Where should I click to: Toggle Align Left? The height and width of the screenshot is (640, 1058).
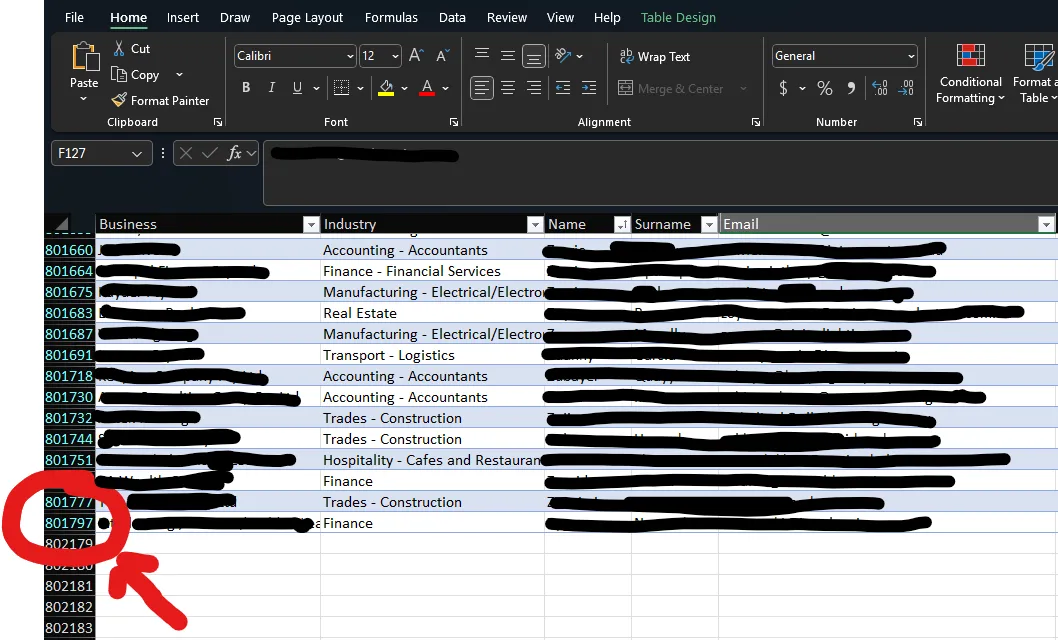(482, 88)
